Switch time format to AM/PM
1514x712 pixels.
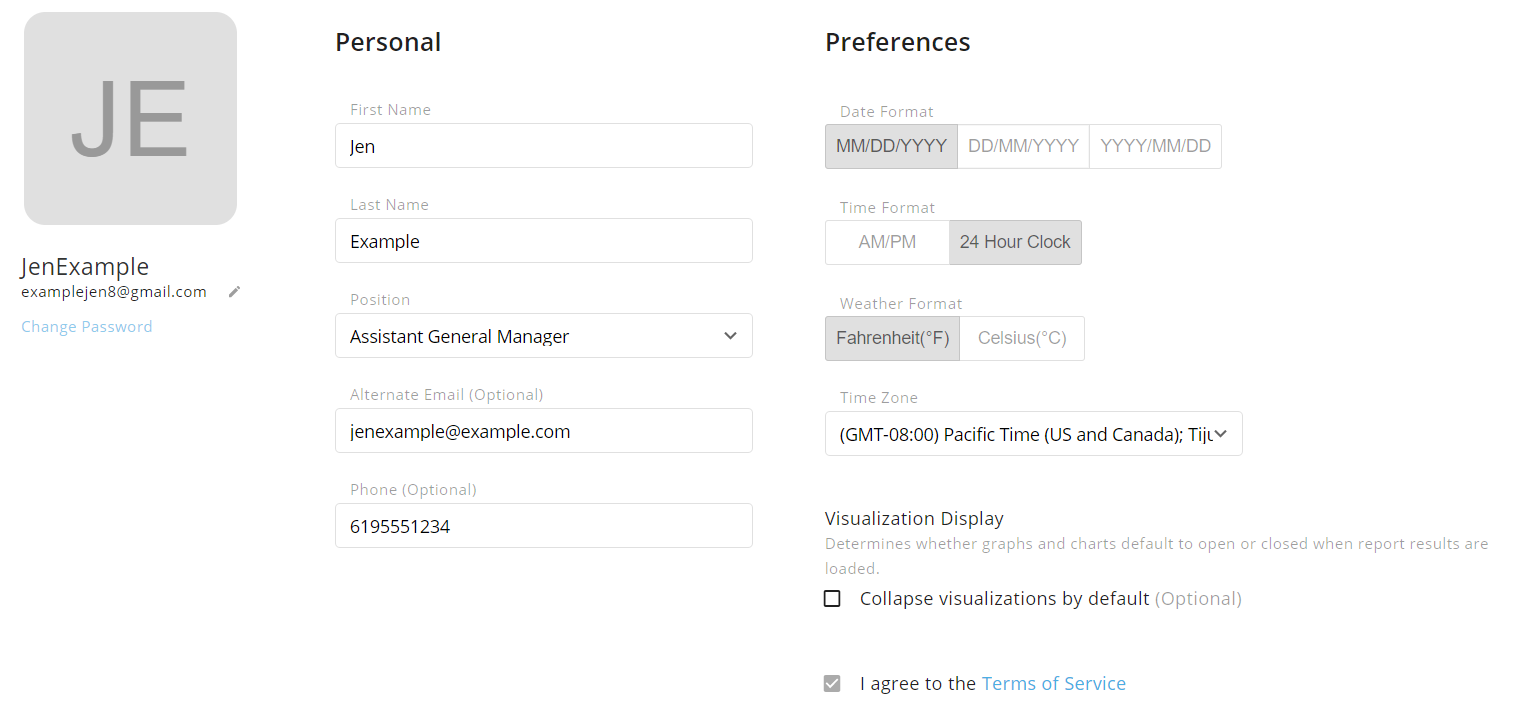click(x=887, y=242)
